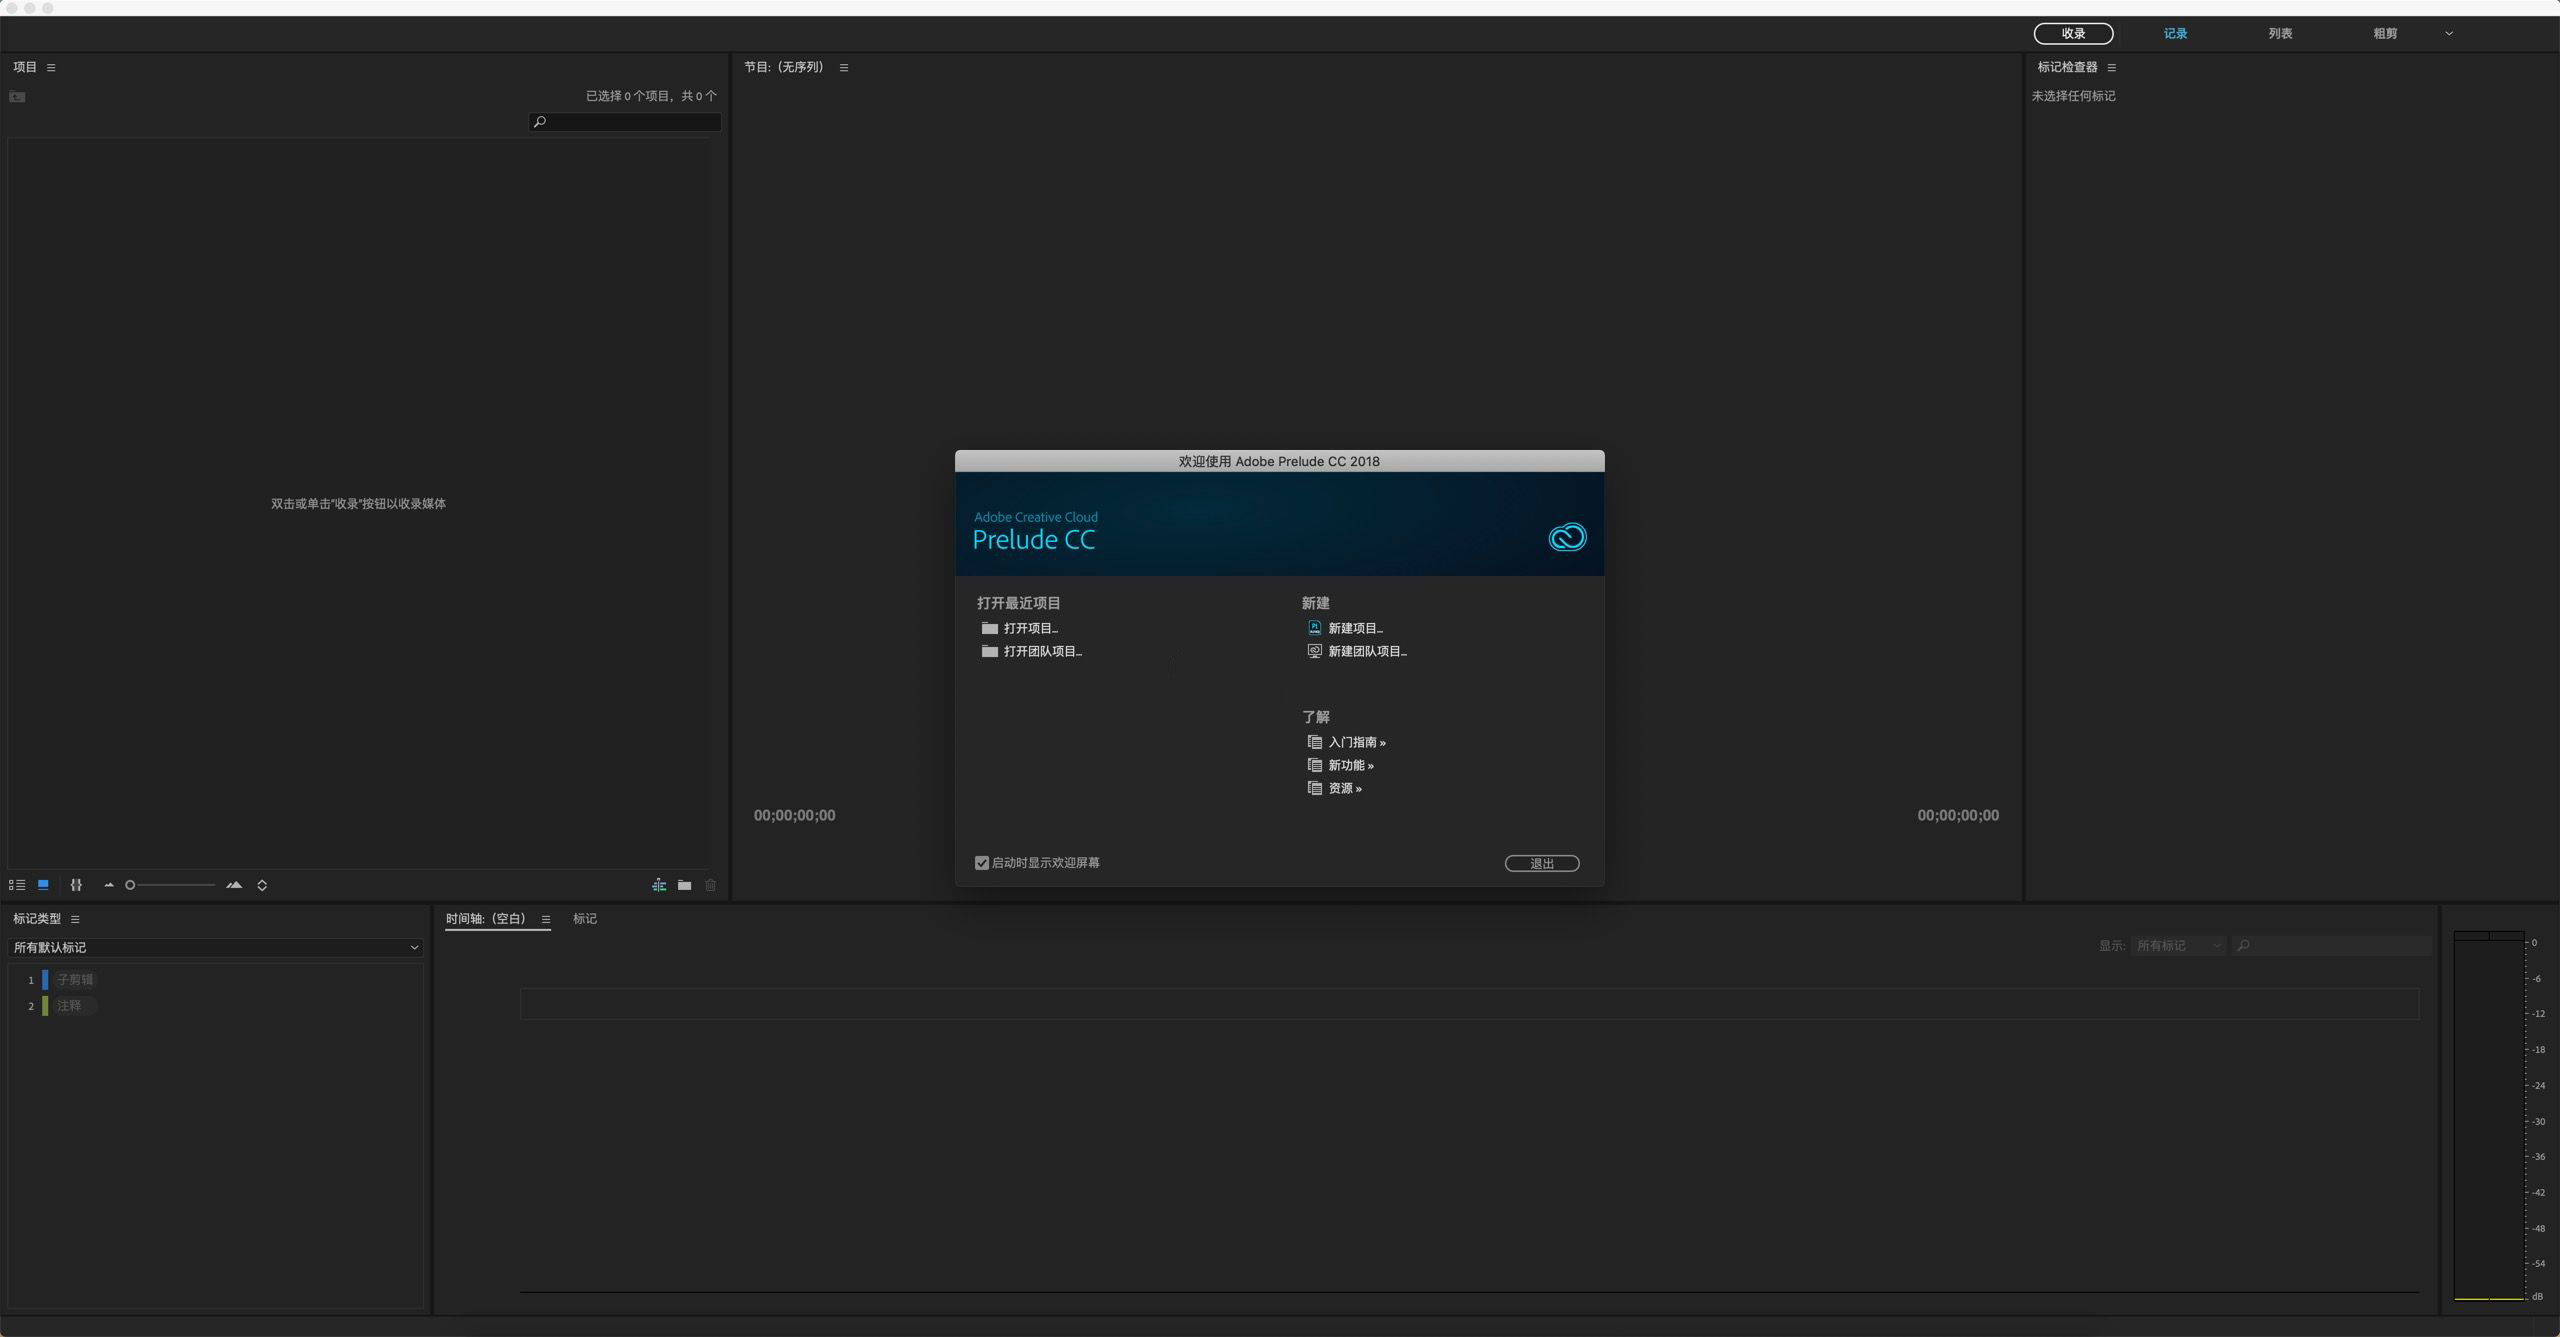Click the thumbnail zoom slider

[170, 885]
